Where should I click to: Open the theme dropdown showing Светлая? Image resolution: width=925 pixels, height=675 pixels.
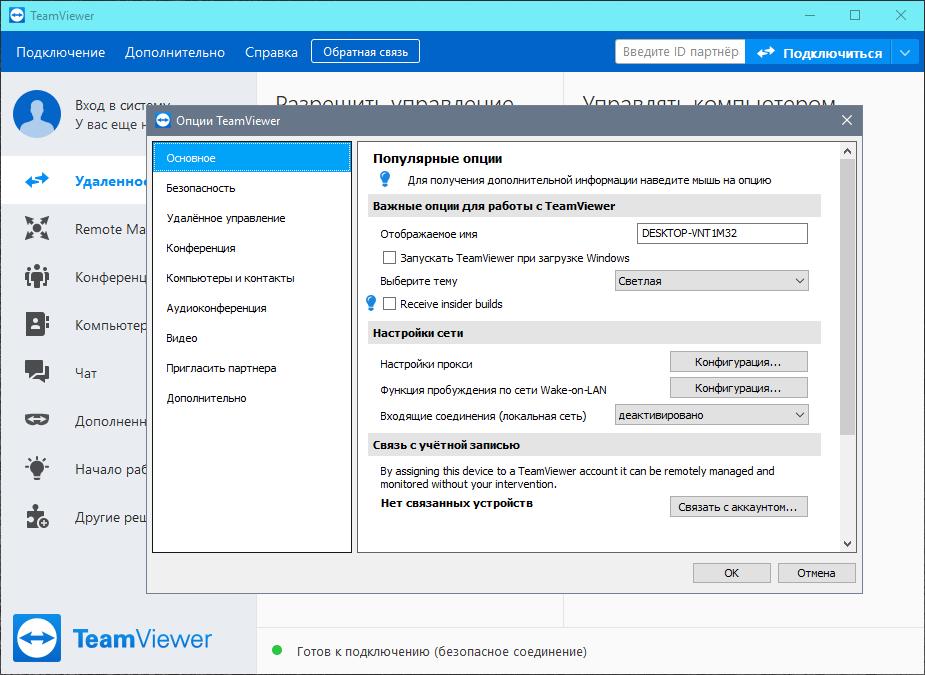pos(711,281)
